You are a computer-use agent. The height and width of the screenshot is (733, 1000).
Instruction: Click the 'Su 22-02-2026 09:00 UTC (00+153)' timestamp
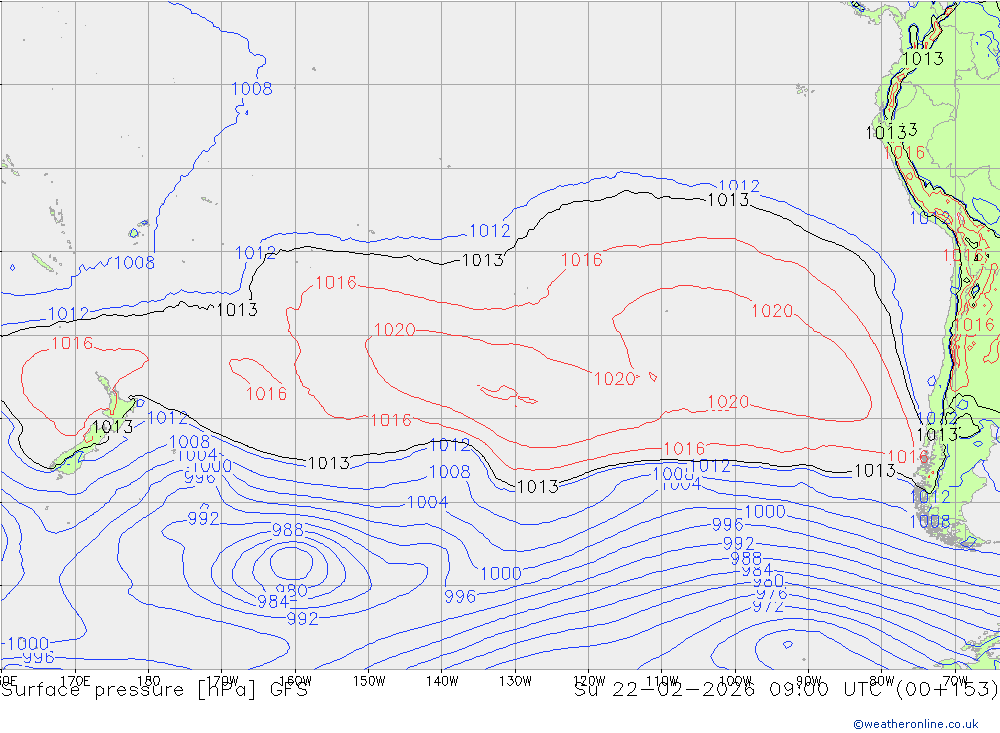[x=786, y=690]
